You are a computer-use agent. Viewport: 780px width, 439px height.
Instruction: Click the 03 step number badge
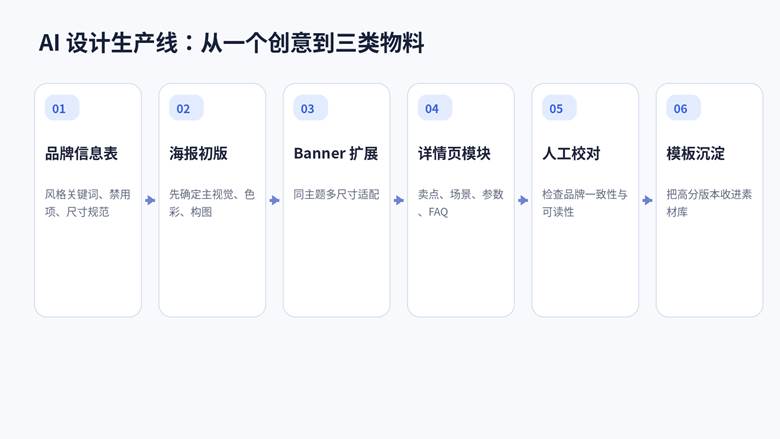[x=309, y=108]
